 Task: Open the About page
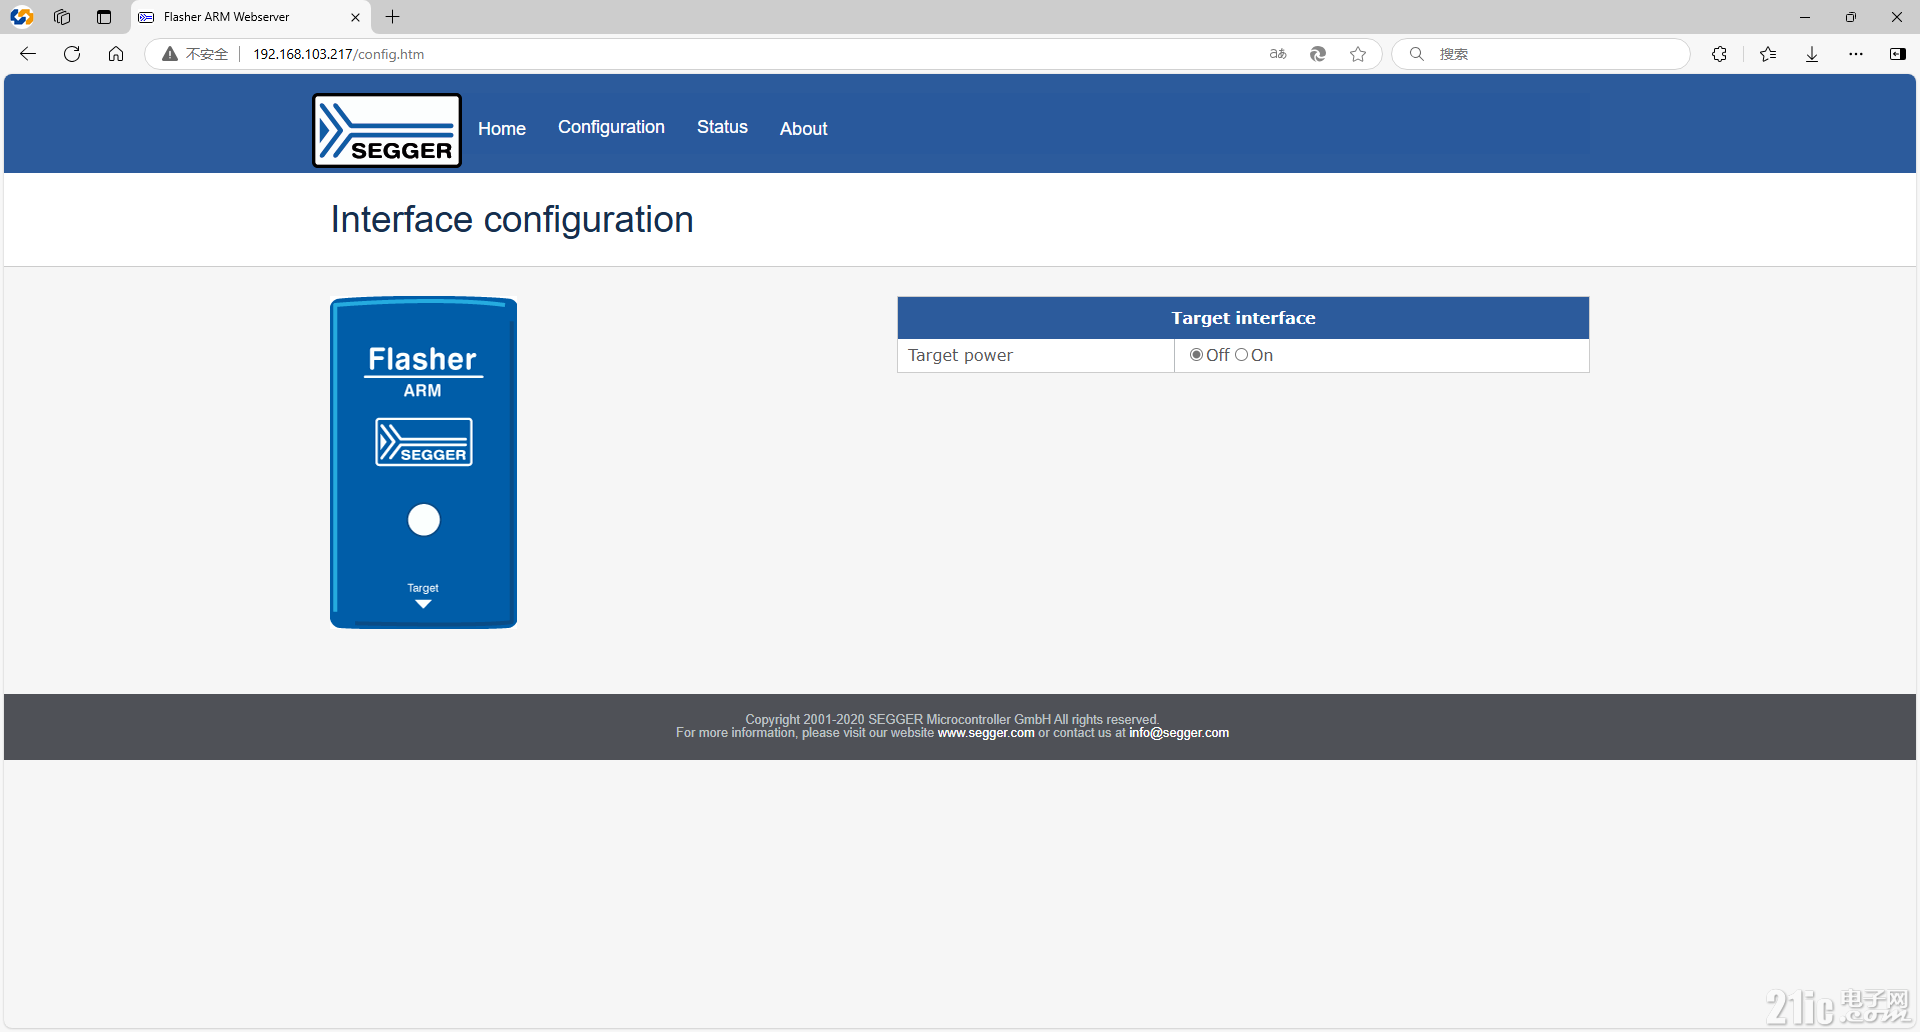pyautogui.click(x=804, y=128)
